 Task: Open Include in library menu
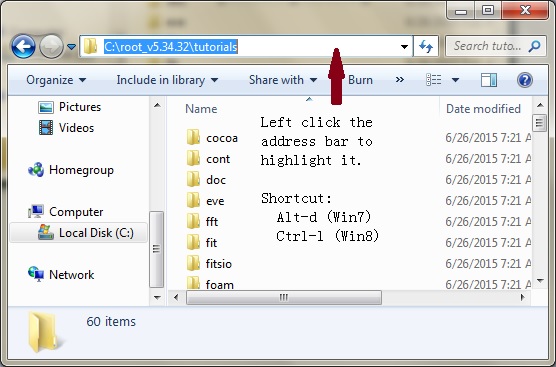point(167,80)
